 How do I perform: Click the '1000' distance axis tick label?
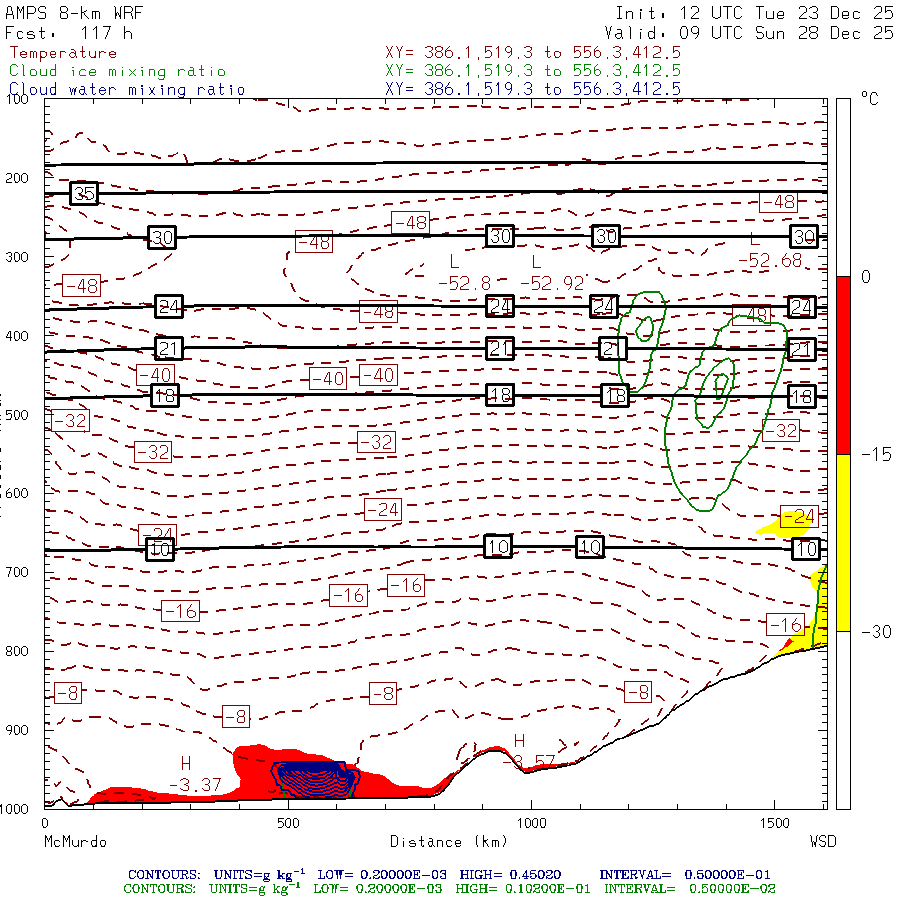(x=531, y=823)
